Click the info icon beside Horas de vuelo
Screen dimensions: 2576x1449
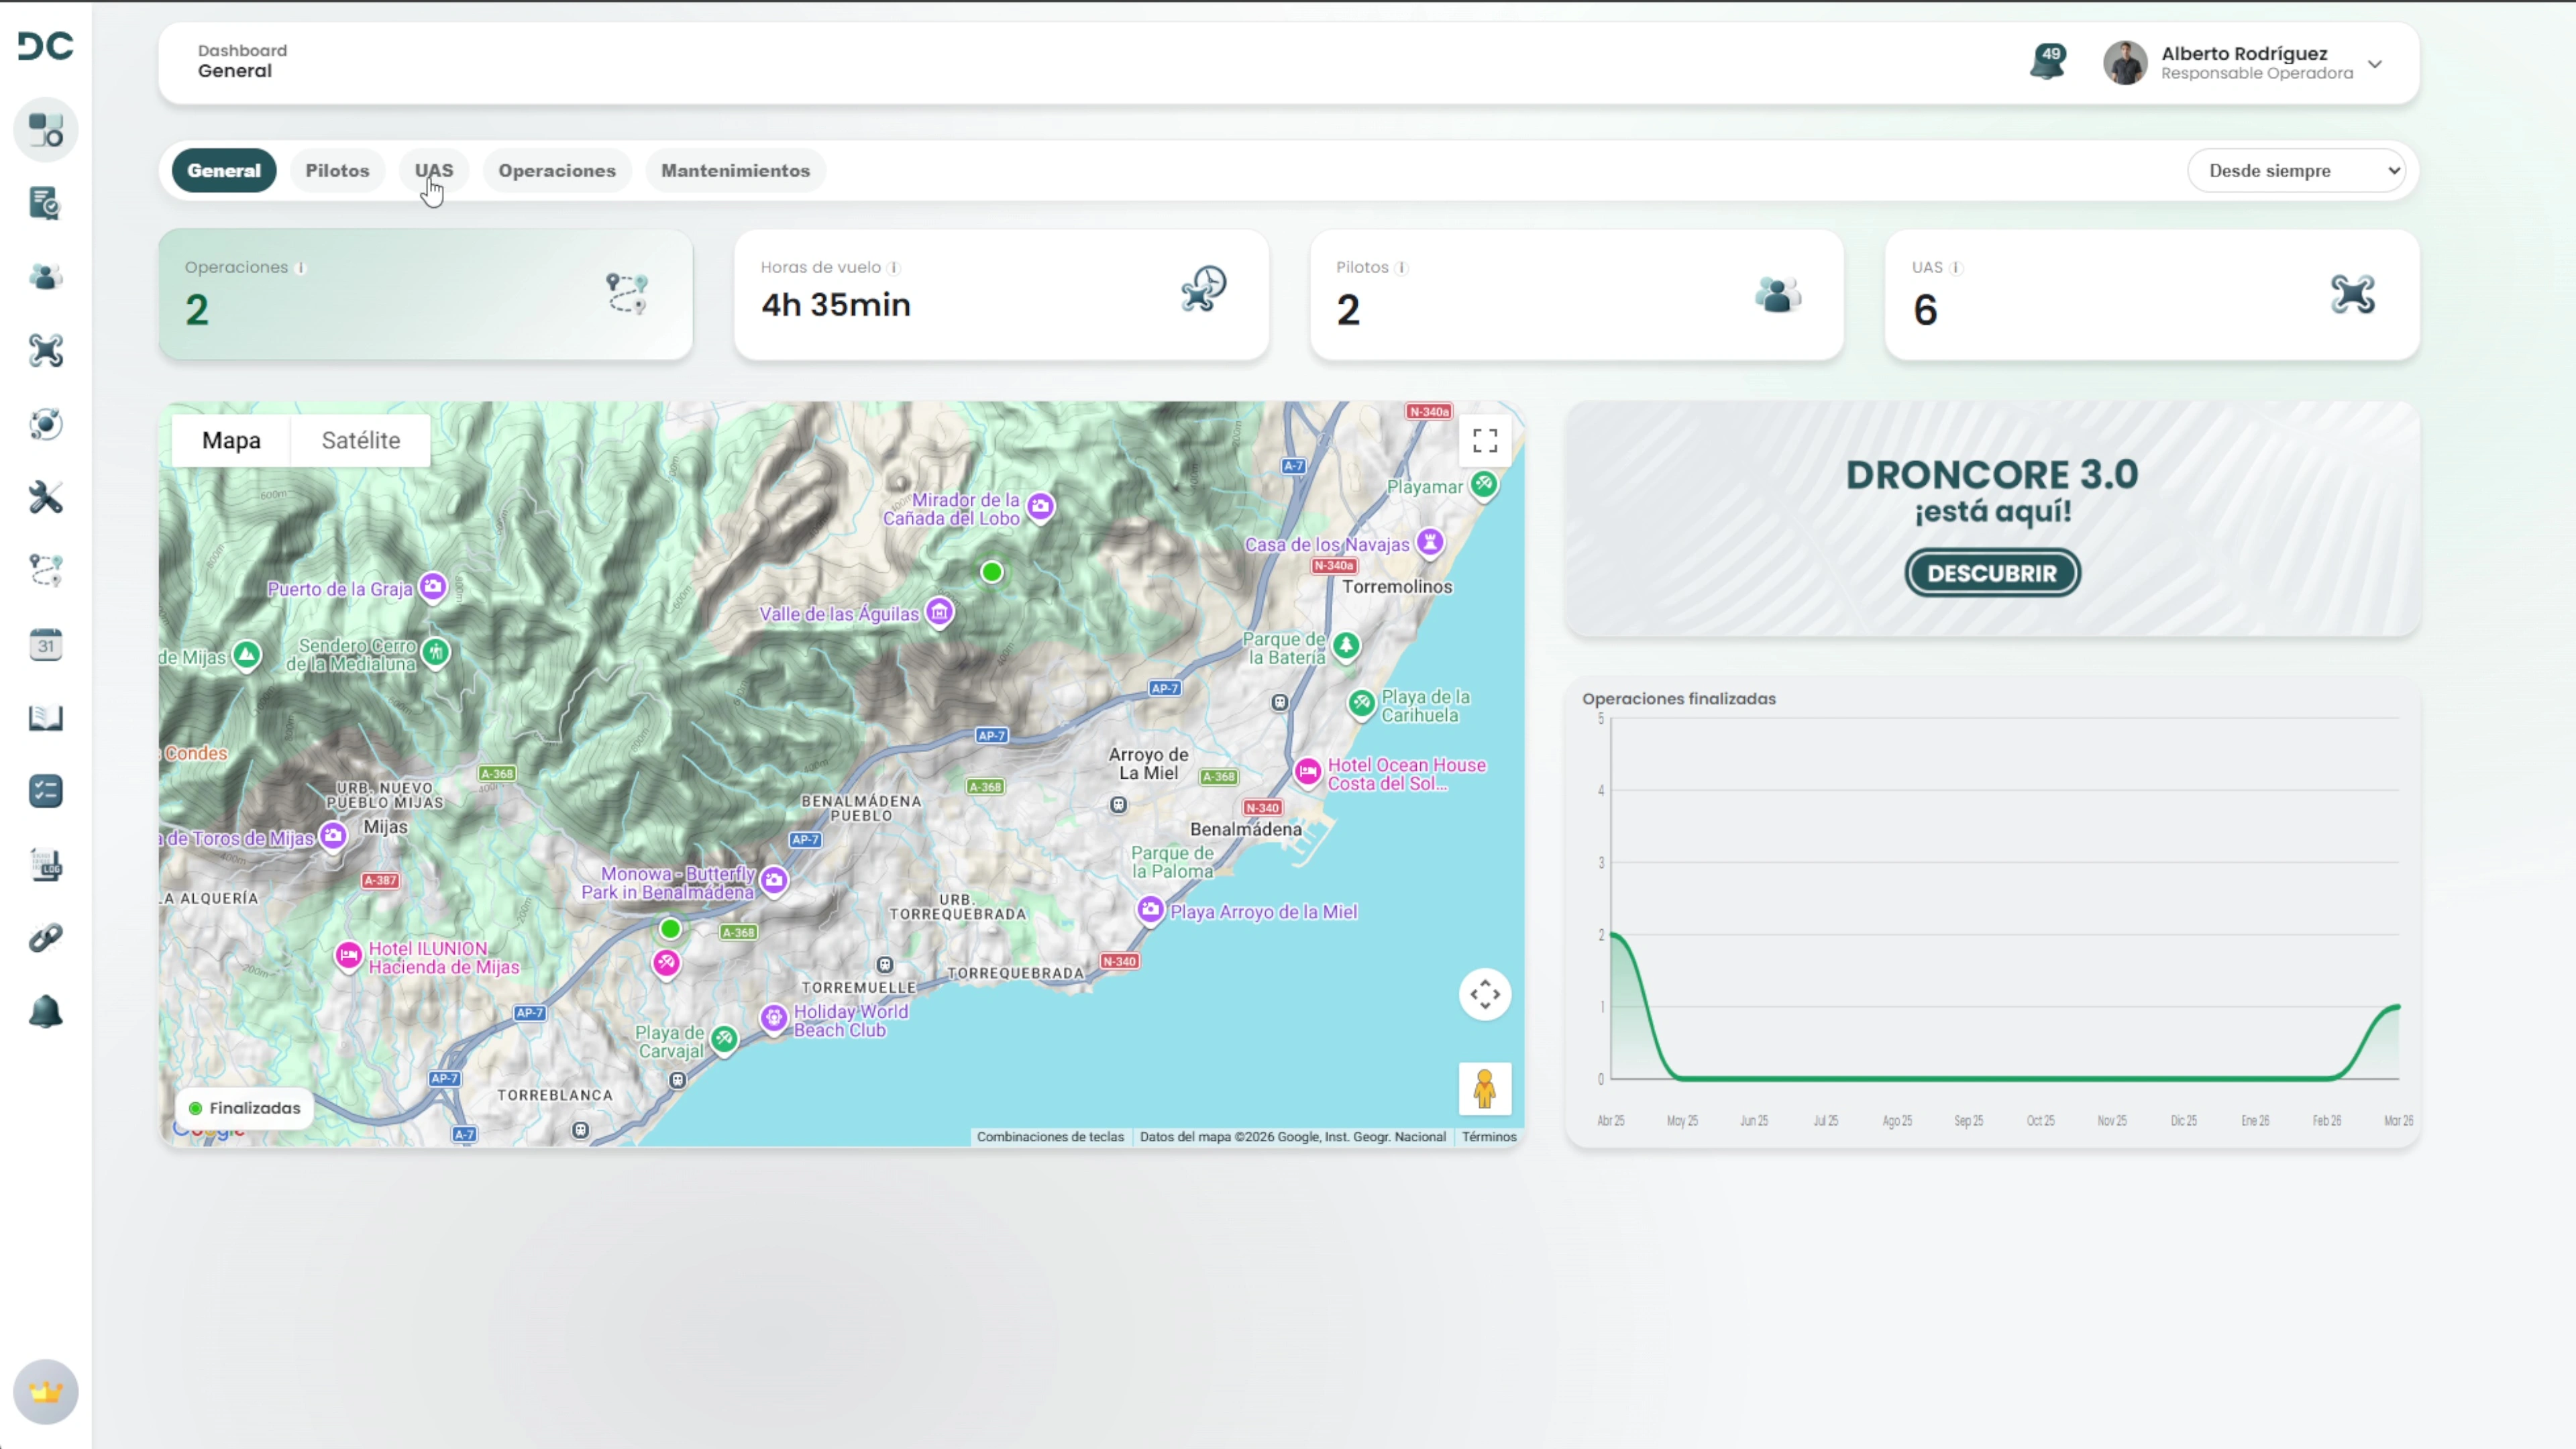[894, 268]
